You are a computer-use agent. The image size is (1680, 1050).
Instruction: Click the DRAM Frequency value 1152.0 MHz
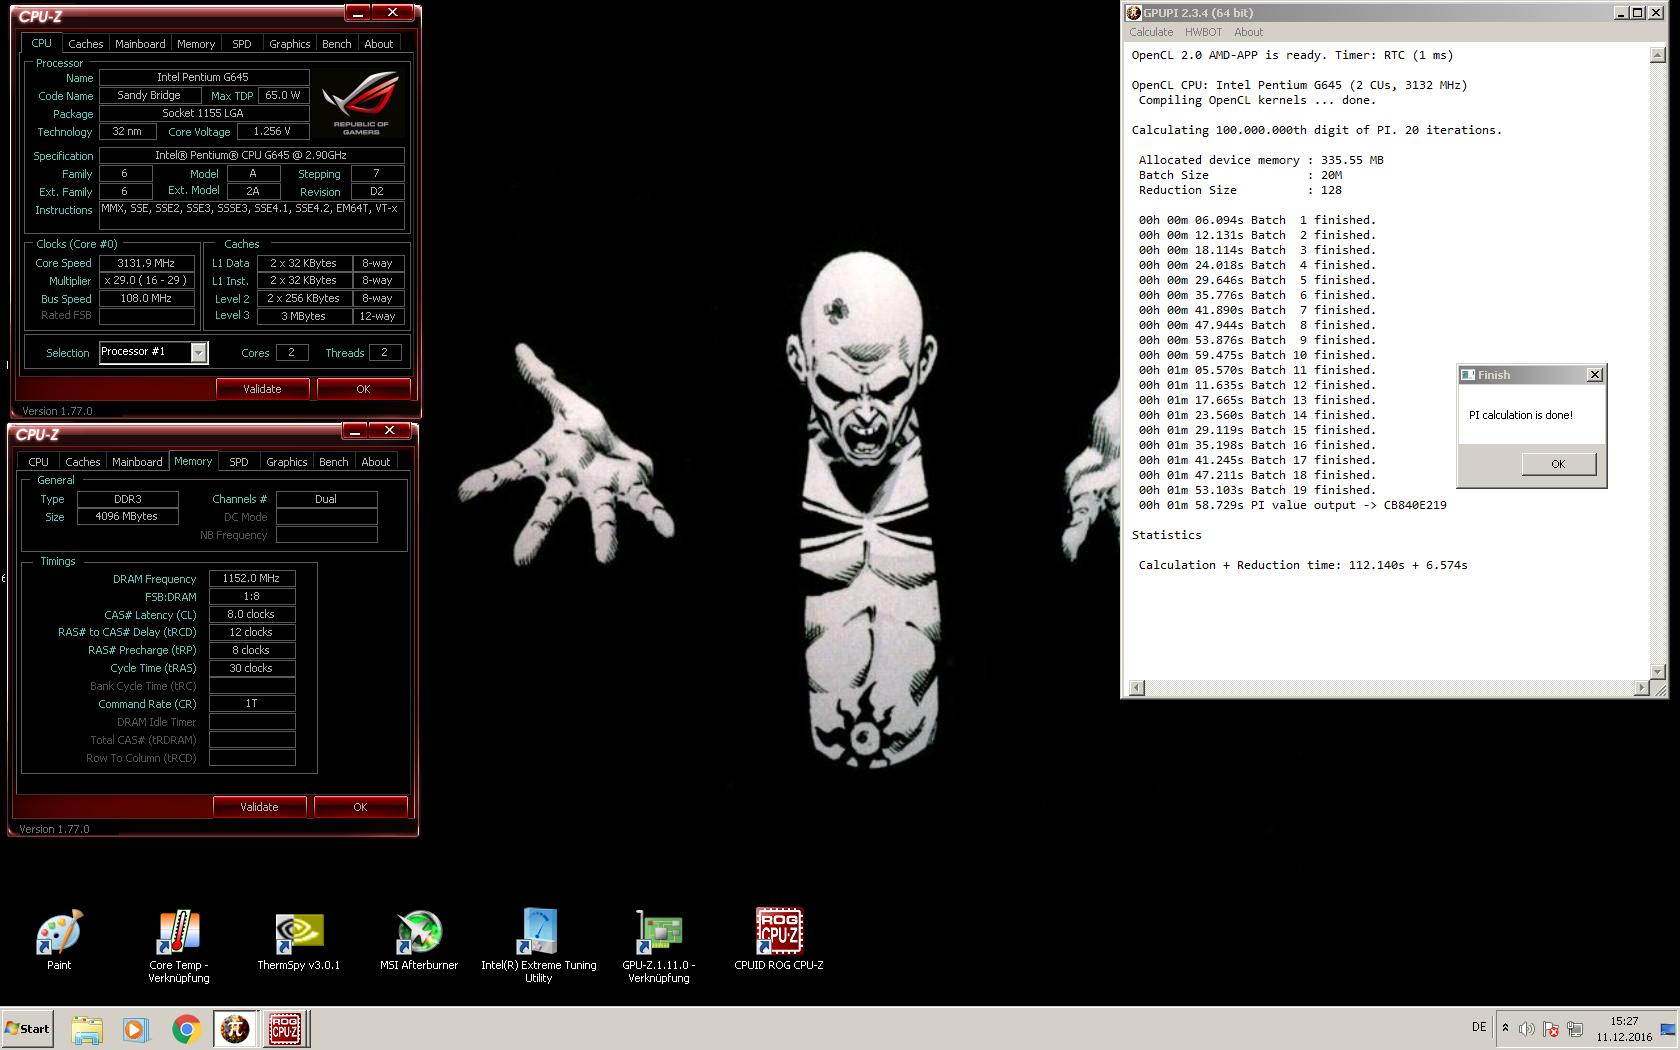coord(252,578)
